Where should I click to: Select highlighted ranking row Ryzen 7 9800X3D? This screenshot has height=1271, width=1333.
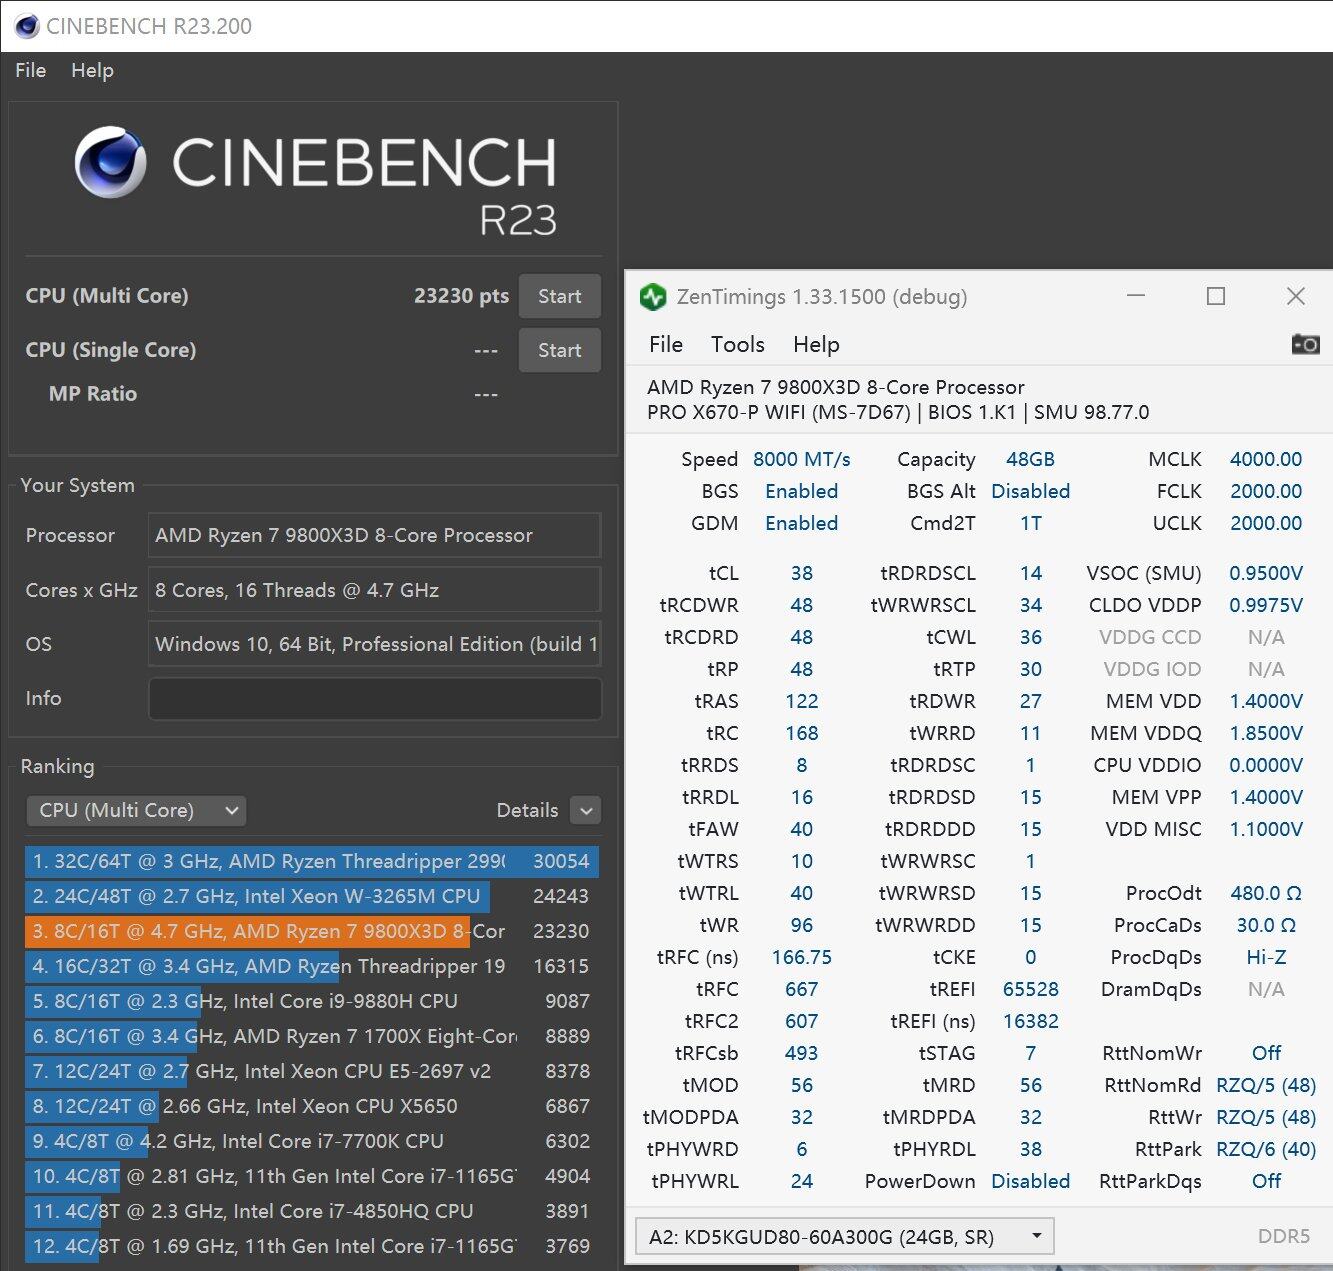[311, 931]
